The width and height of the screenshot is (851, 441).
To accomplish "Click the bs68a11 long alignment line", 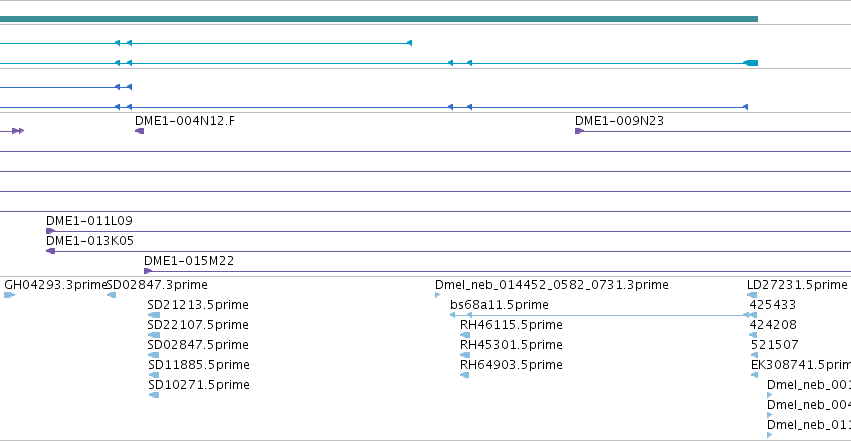I will point(604,315).
